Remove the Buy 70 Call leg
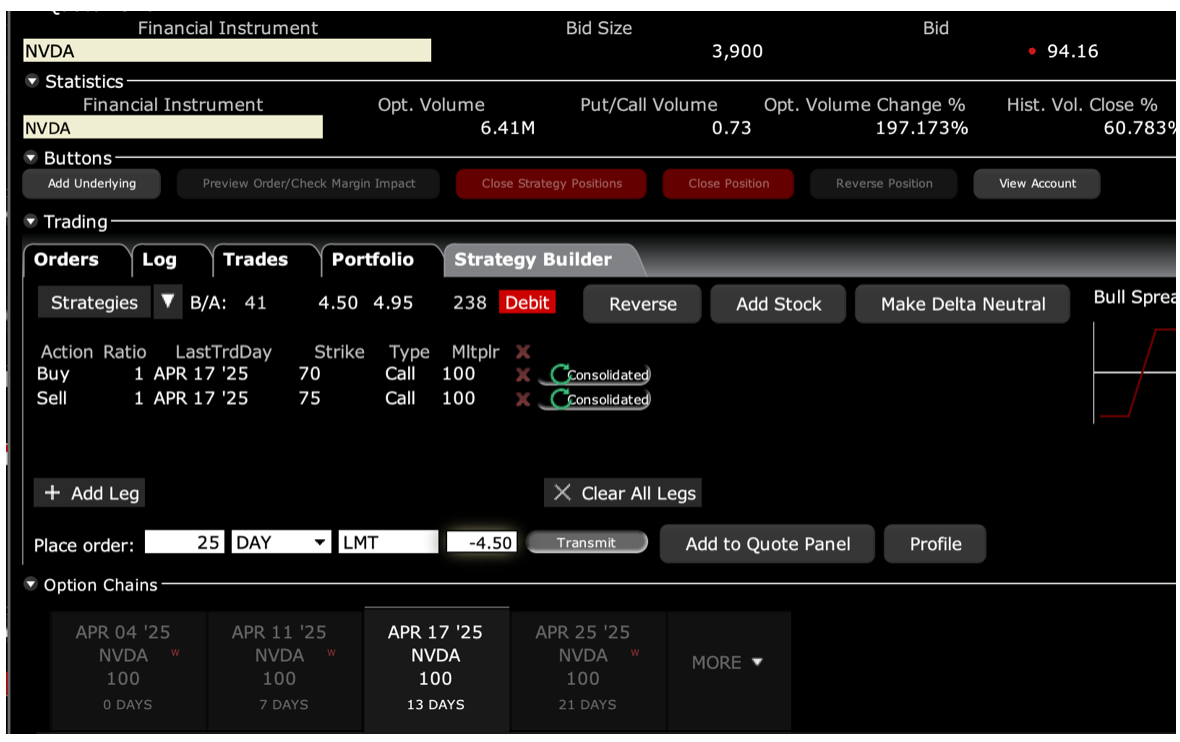Screen dimensions: 1180x742 click(523, 374)
